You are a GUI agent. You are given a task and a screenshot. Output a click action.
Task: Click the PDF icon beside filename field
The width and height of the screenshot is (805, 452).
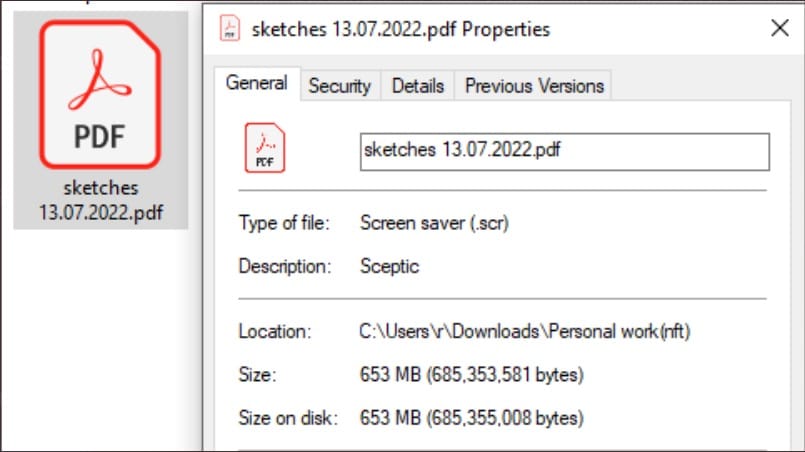[264, 147]
